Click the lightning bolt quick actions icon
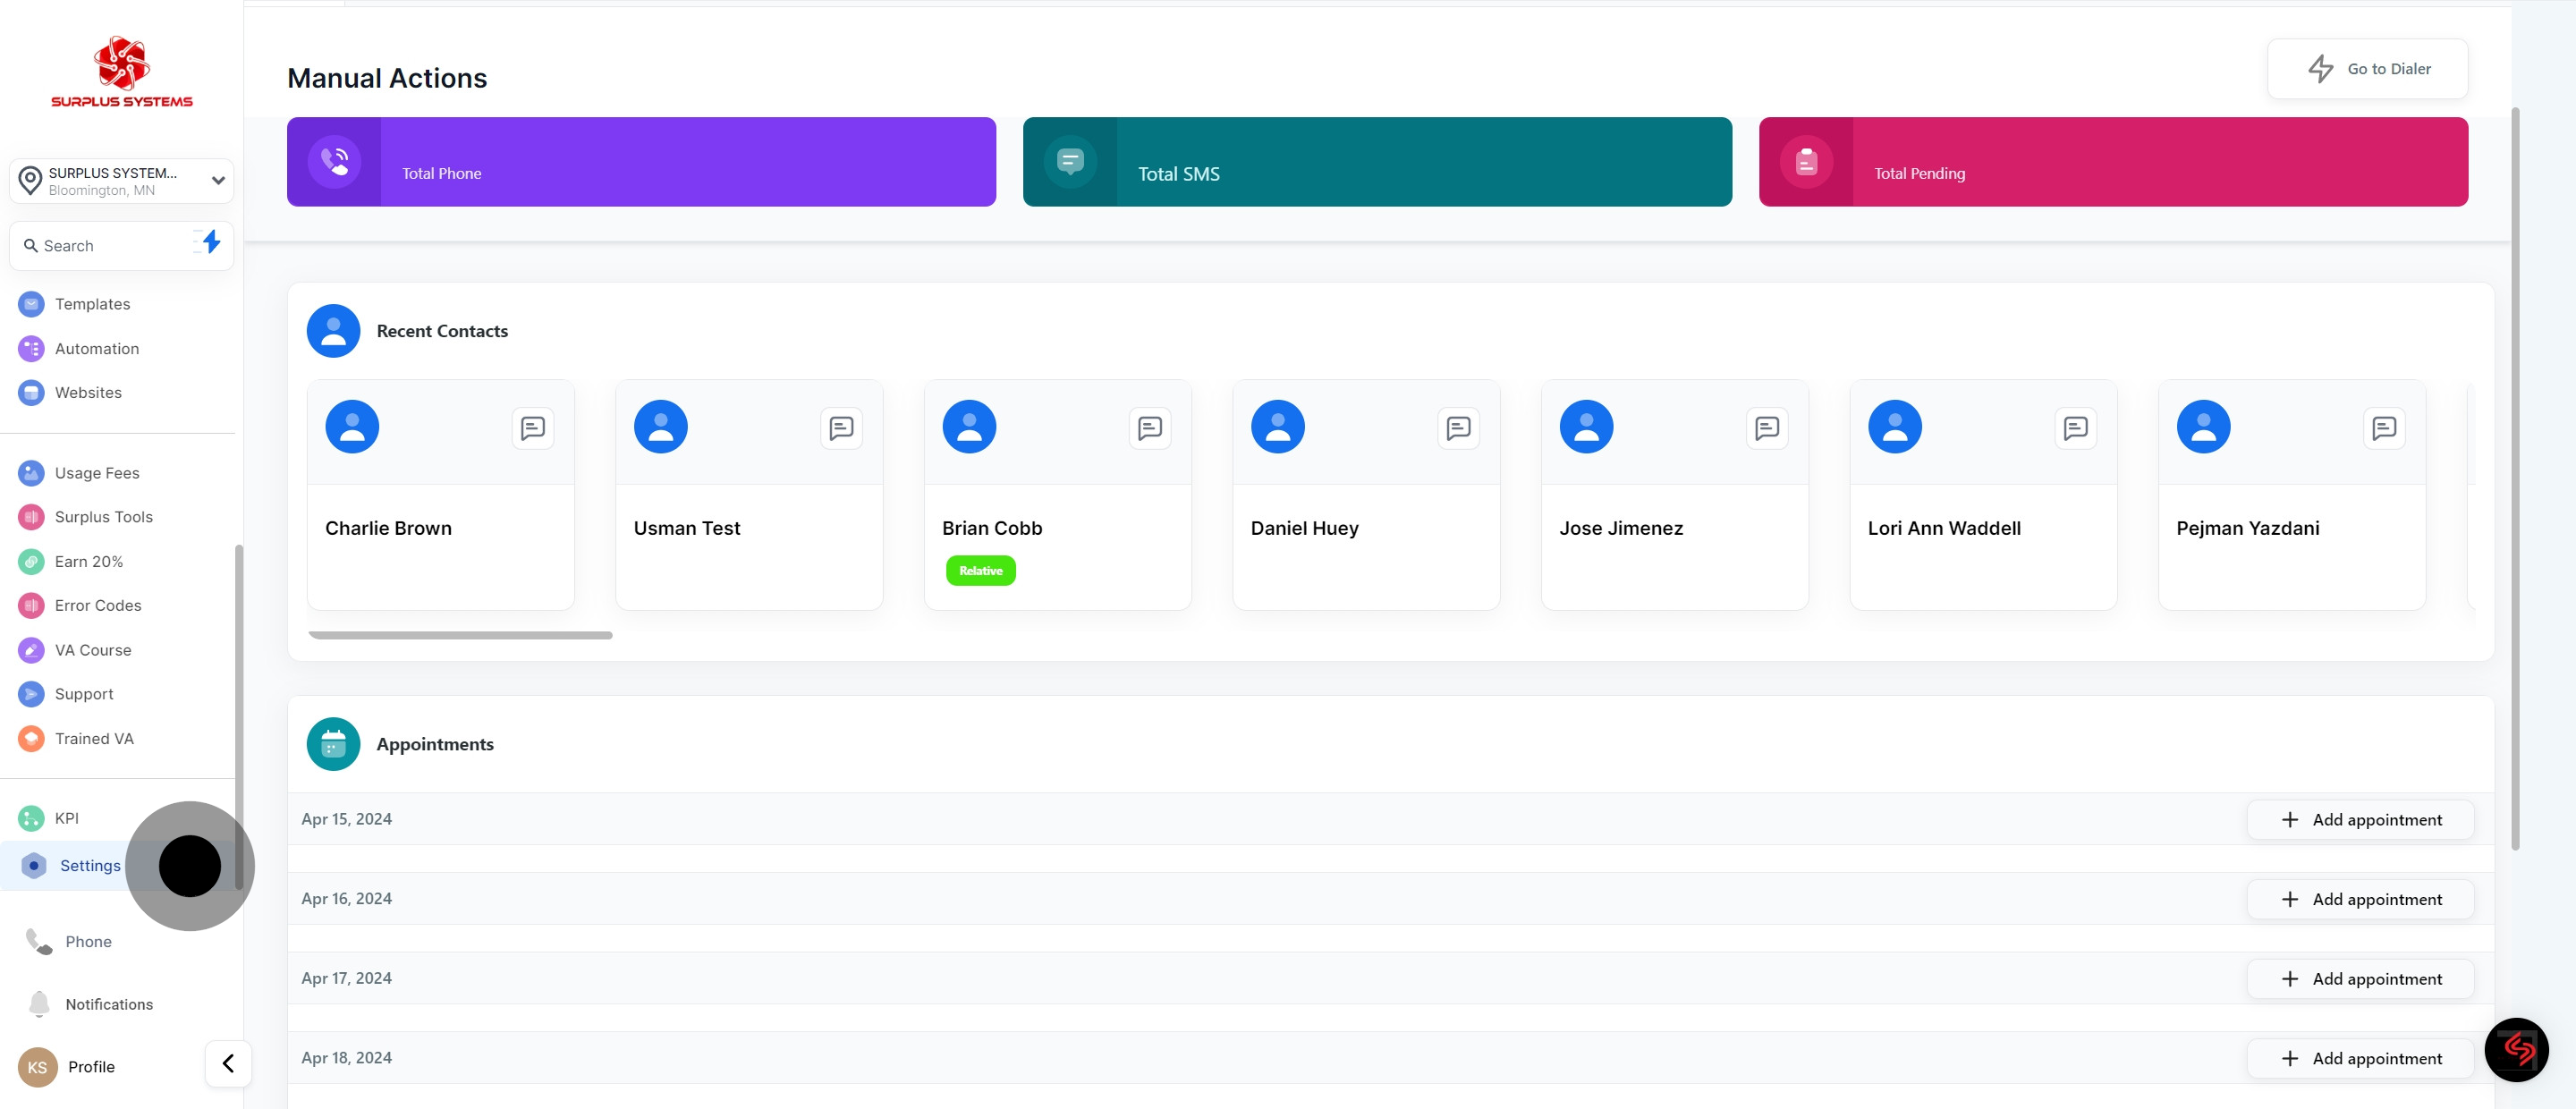Screen dimensions: 2576x1109 tap(210, 242)
